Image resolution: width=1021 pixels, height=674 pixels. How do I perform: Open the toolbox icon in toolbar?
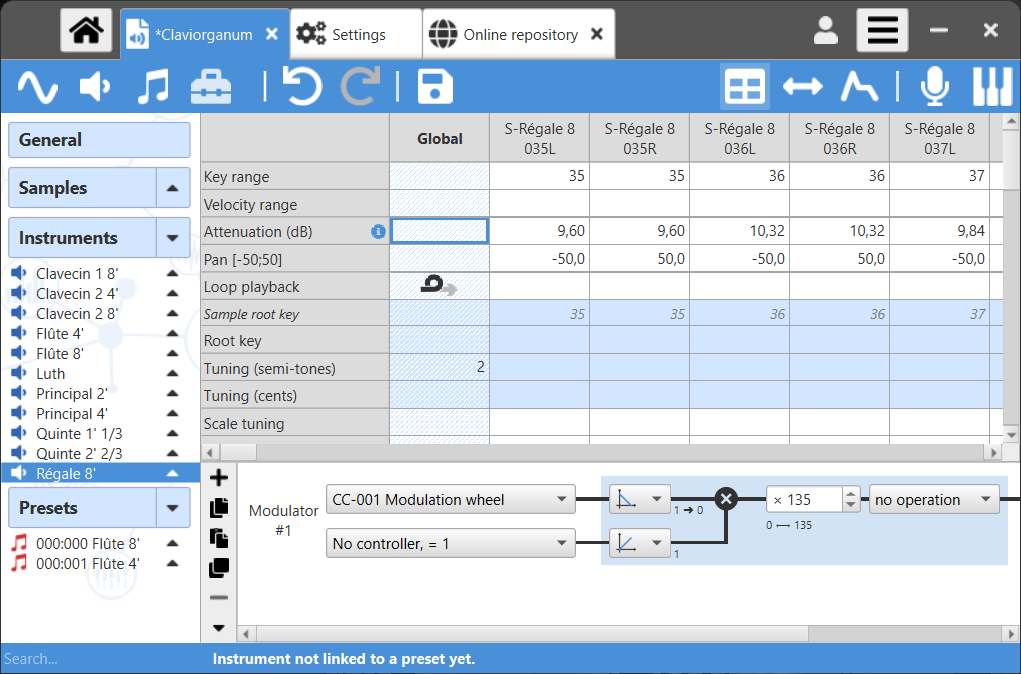click(211, 87)
